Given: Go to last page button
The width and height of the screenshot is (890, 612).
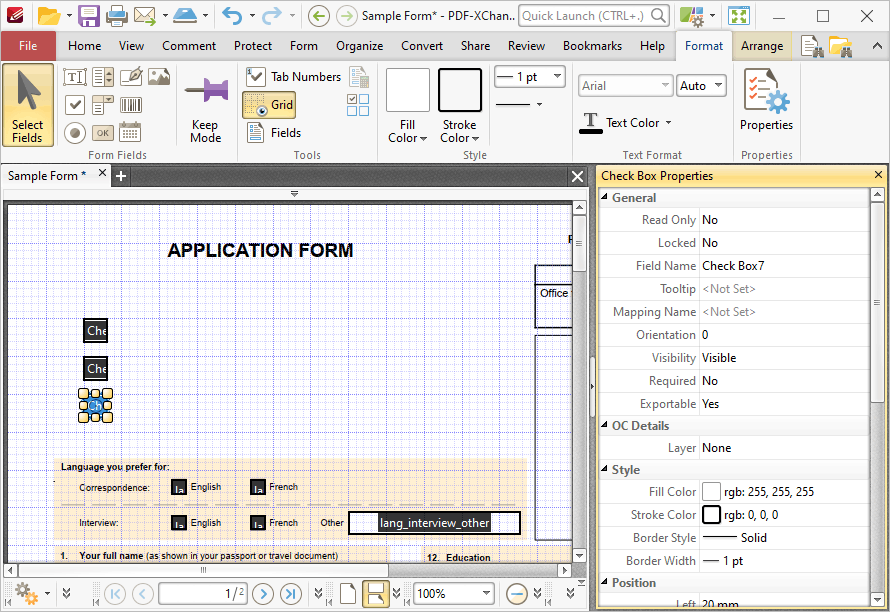Looking at the screenshot, I should (x=291, y=594).
